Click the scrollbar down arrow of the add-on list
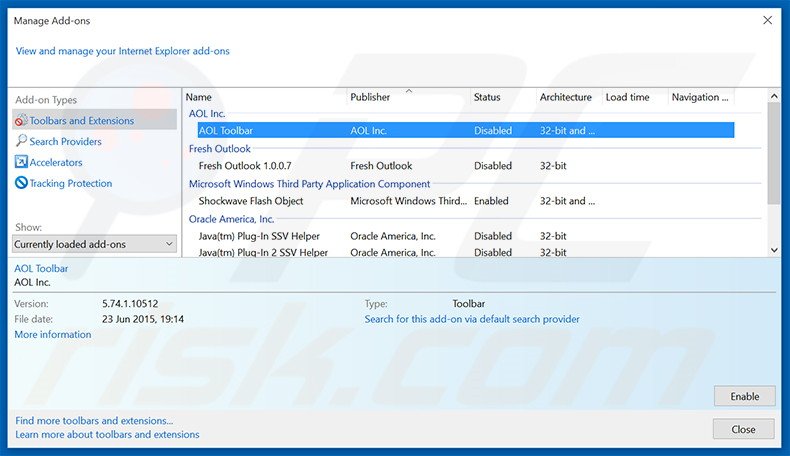790x456 pixels. 774,250
